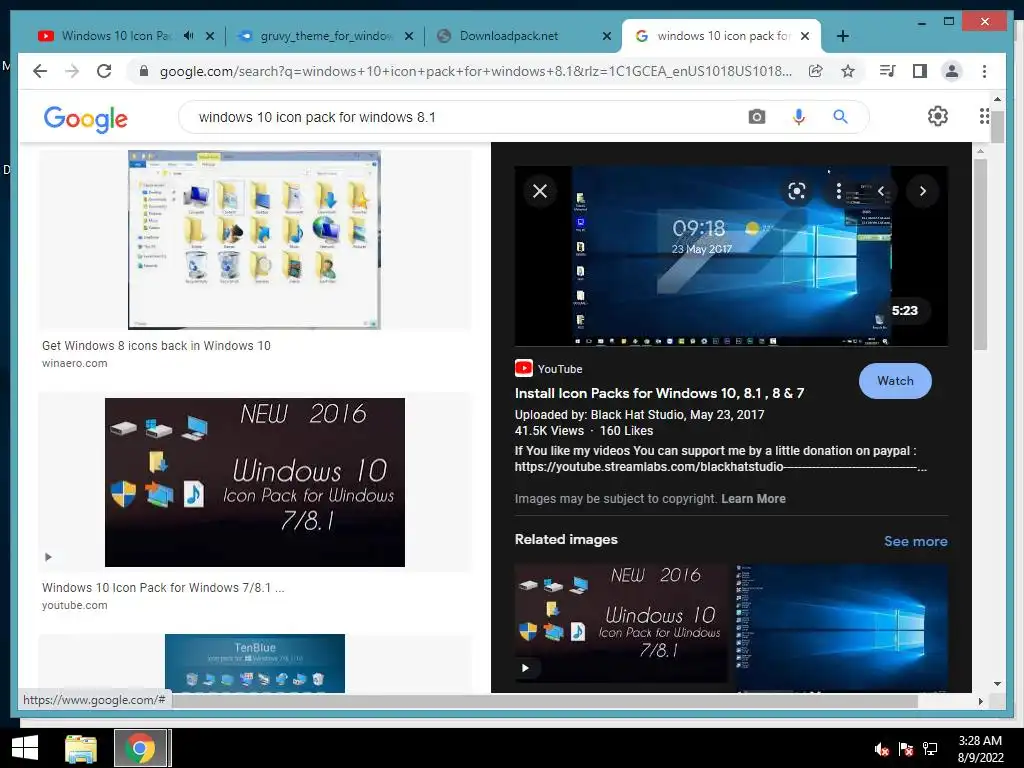This screenshot has width=1024, height=768.
Task: Switch to Windows 10 Icon Pack YouTube tab
Action: click(x=118, y=36)
